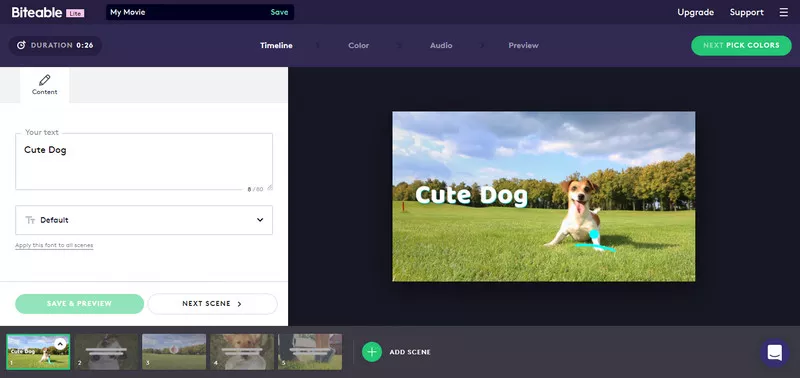Select scene 4 thumbnail

pyautogui.click(x=242, y=352)
